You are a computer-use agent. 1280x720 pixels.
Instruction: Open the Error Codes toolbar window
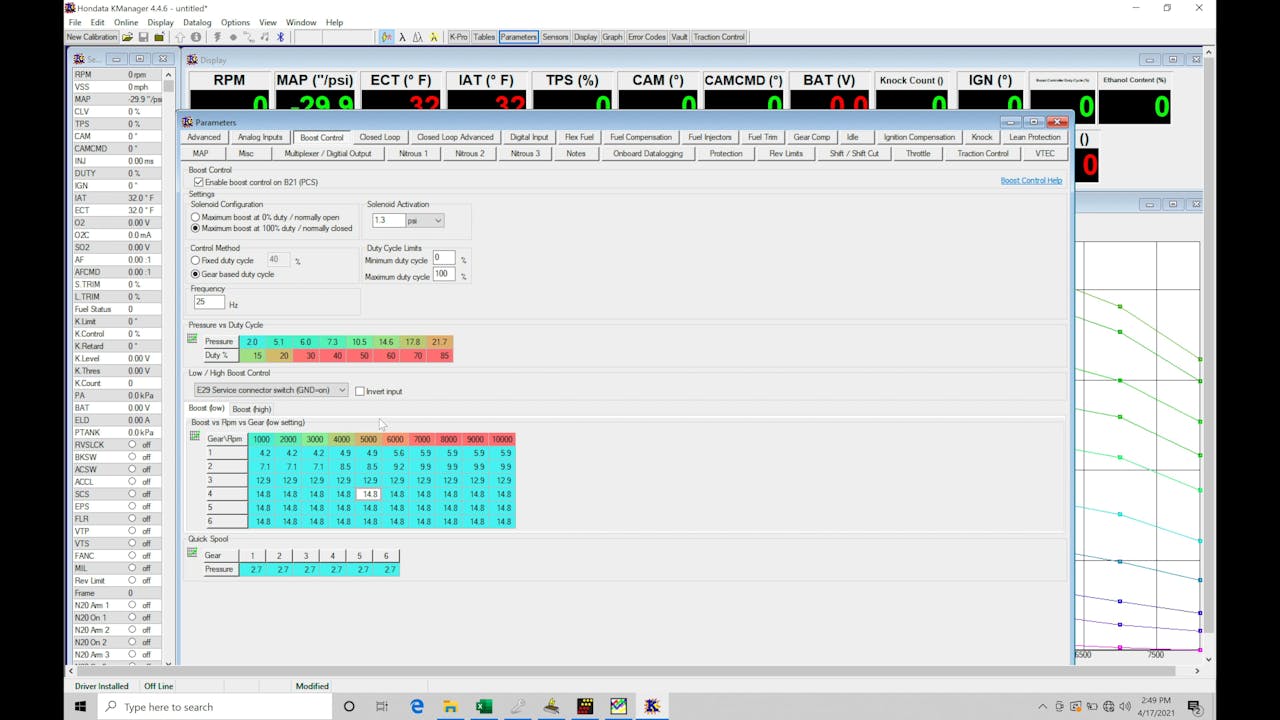pyautogui.click(x=646, y=37)
